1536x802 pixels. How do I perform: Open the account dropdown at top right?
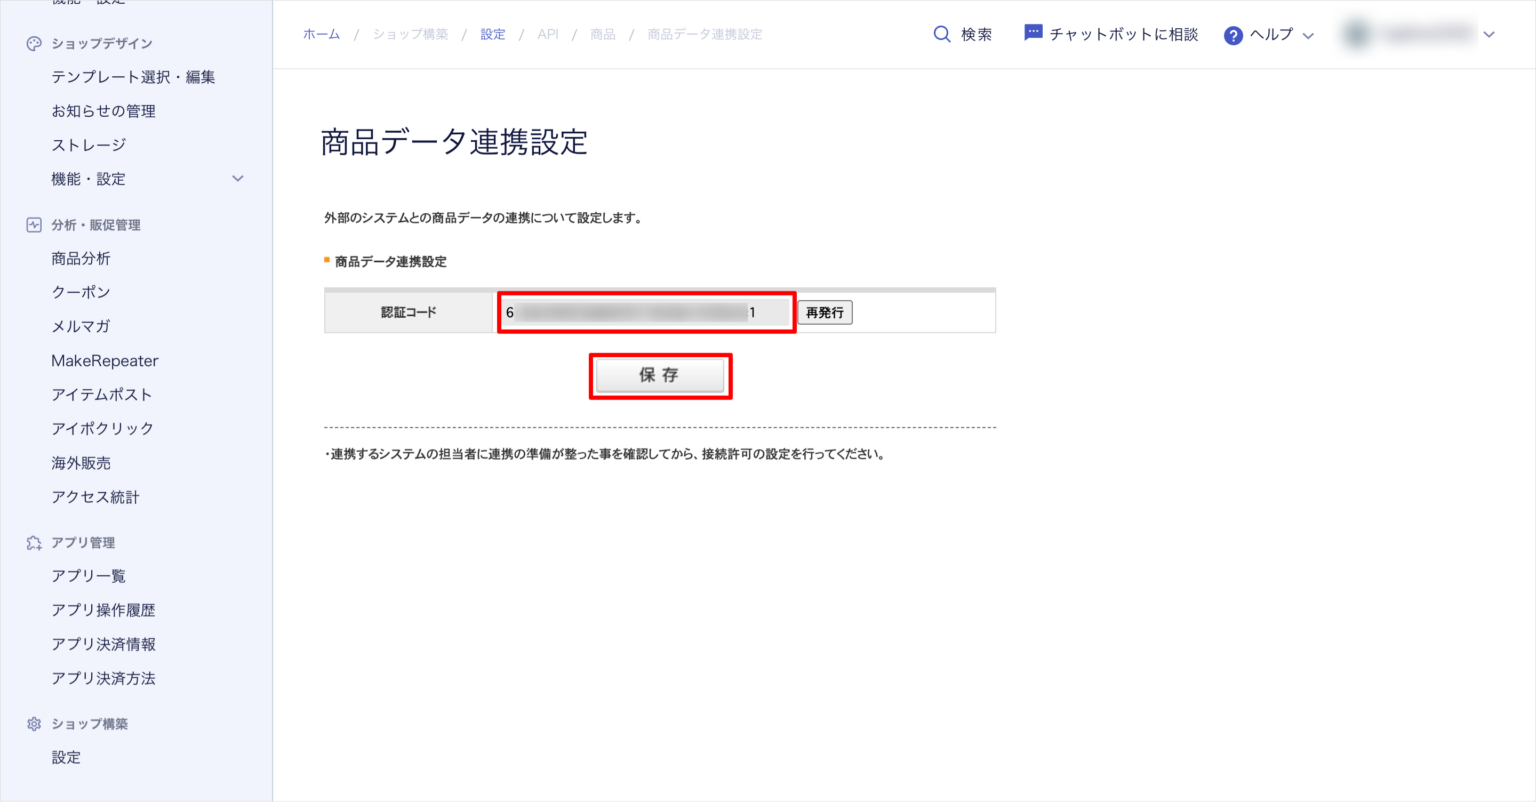tap(1490, 33)
